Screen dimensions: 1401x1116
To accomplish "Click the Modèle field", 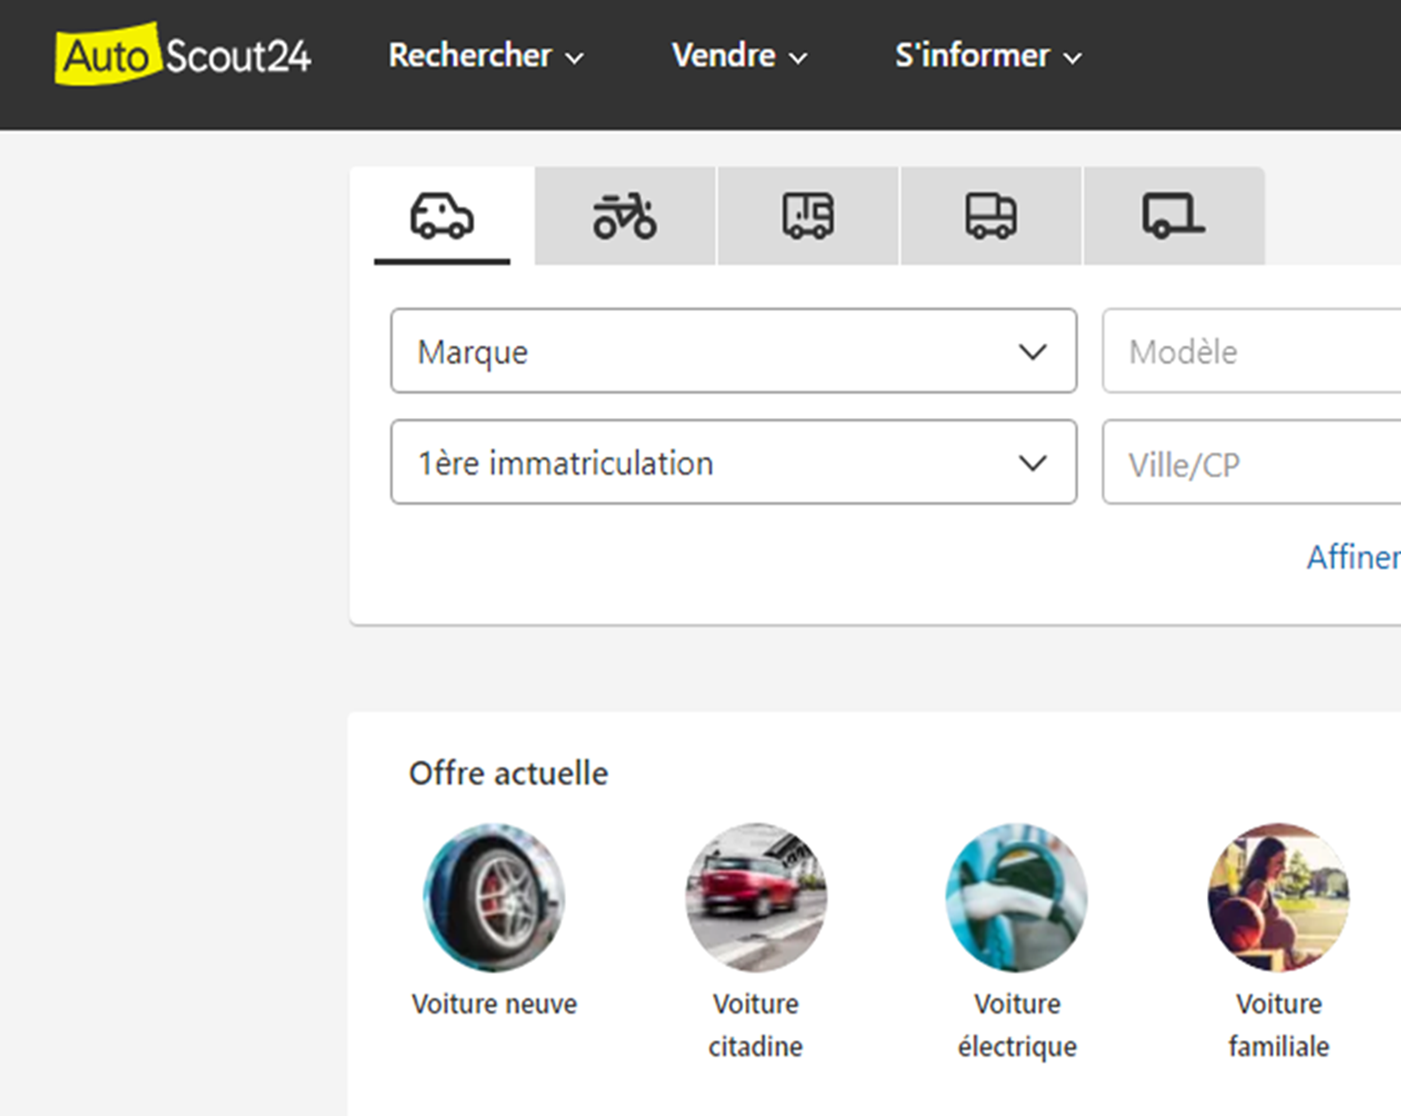I will pos(1250,351).
